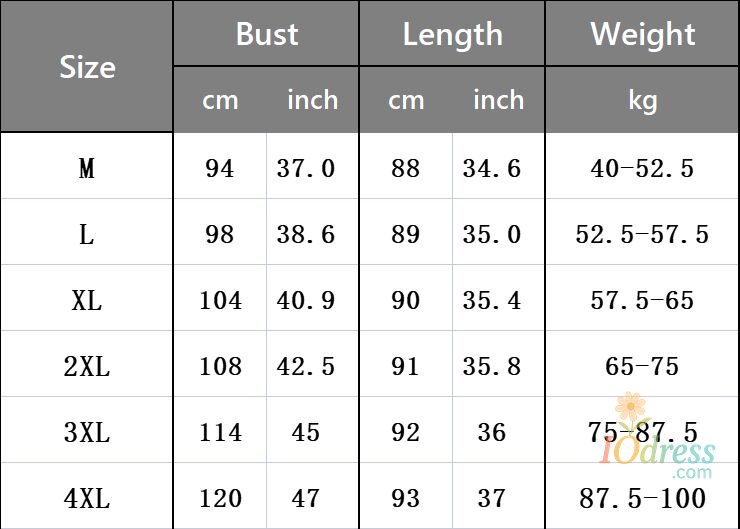This screenshot has width=740, height=529.
Task: Click weight range 87.5-100
Action: coord(642,499)
